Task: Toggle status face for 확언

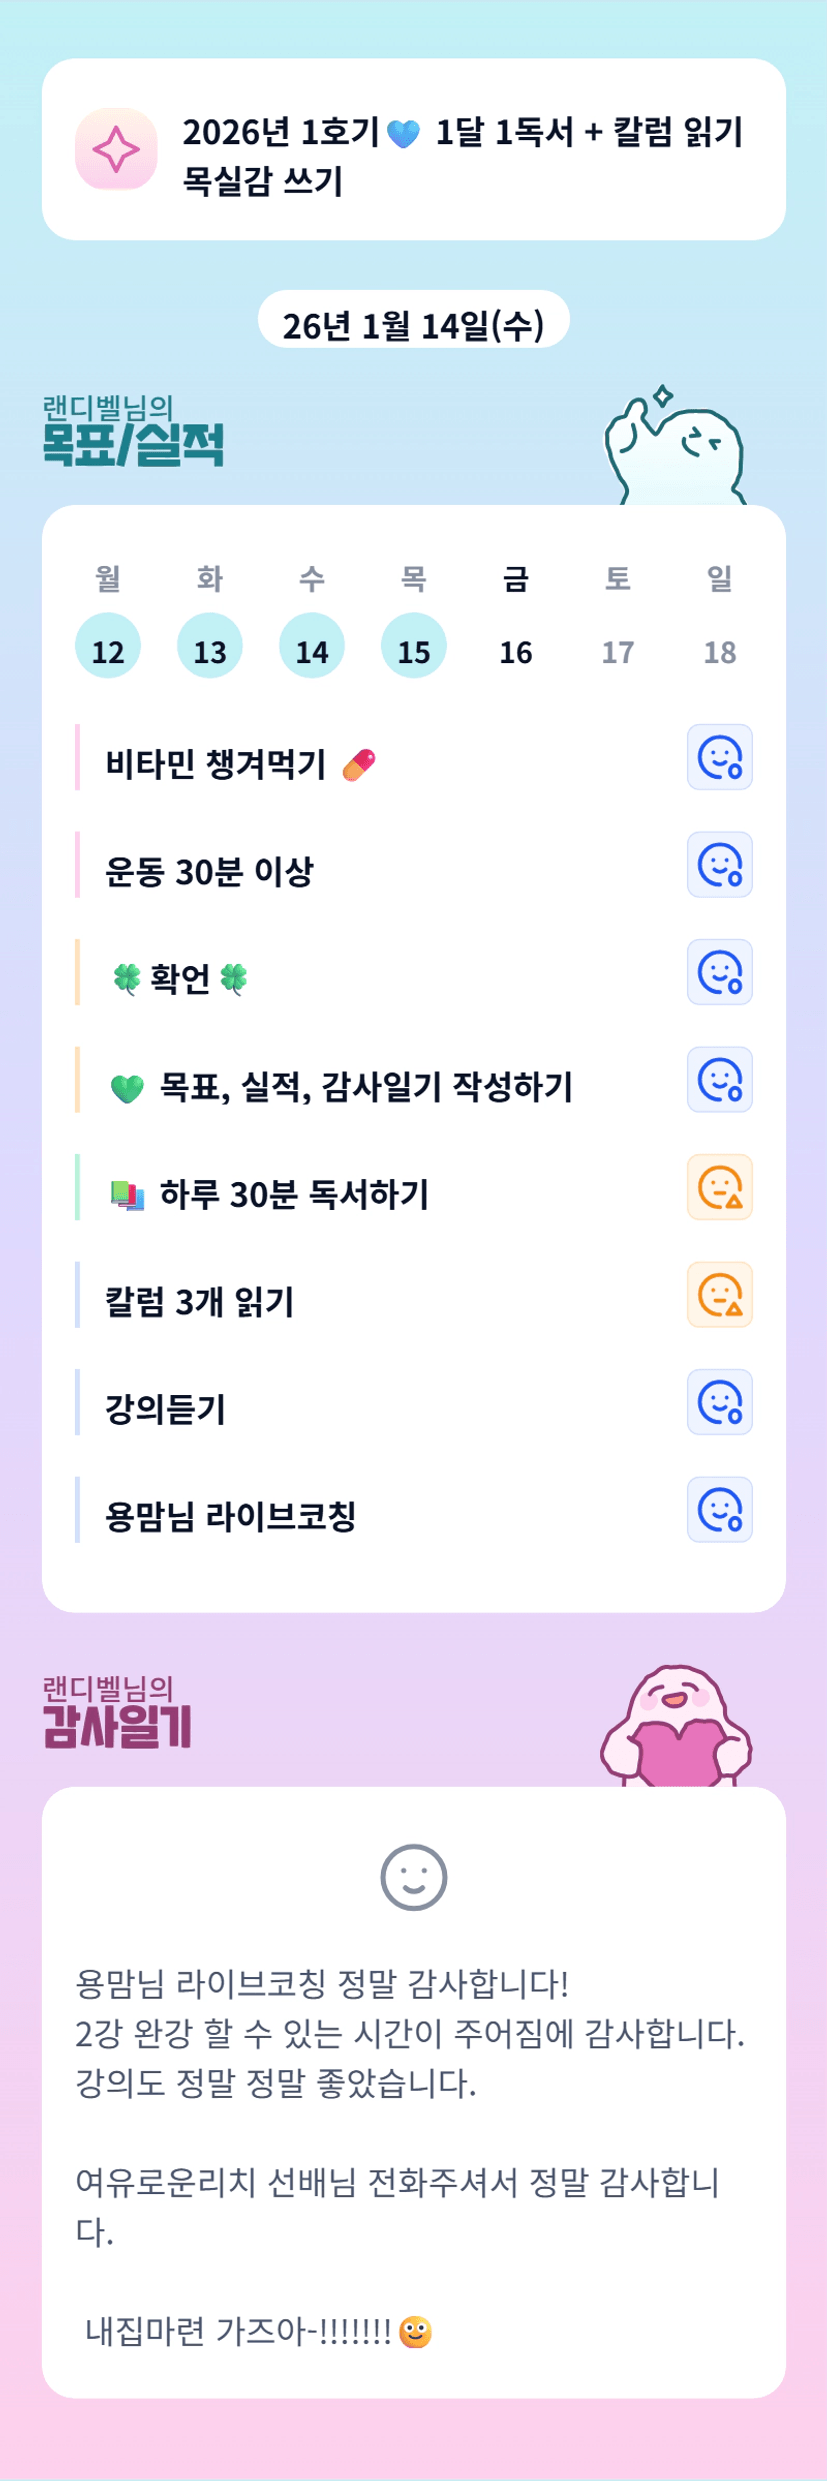Action: point(719,972)
